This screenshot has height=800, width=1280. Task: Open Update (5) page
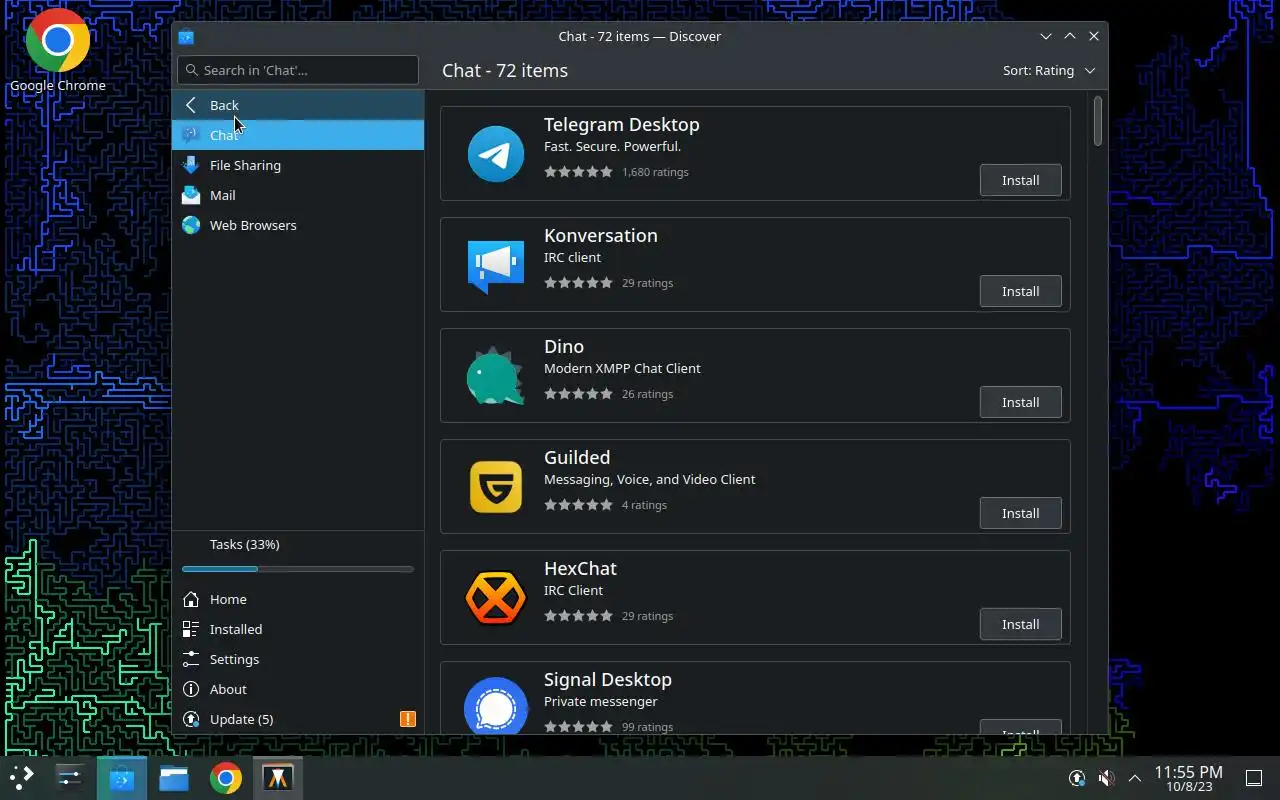coord(298,719)
